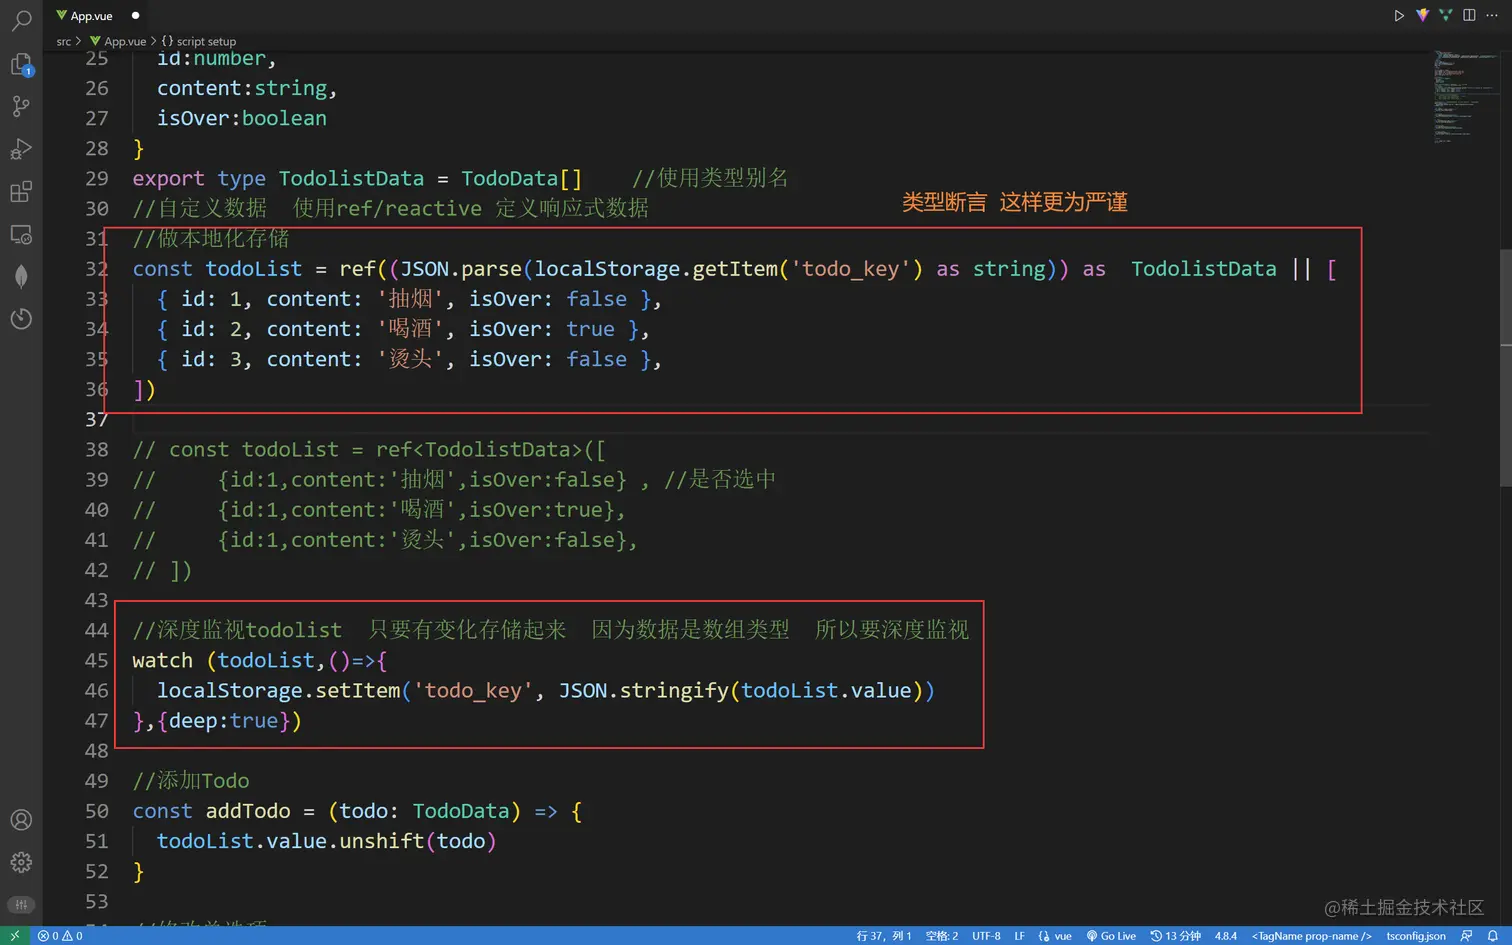Click 'addTodo' on line 50
Image resolution: width=1512 pixels, height=945 pixels.
click(x=248, y=811)
